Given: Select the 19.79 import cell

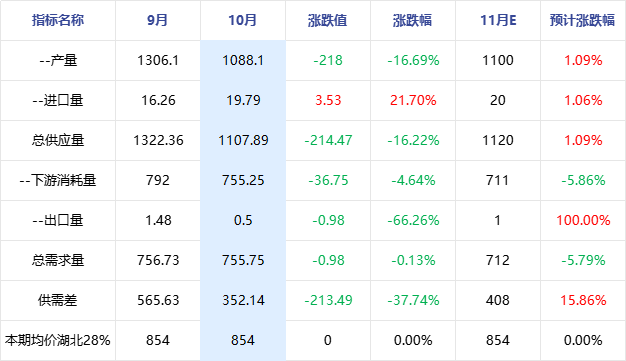Looking at the screenshot, I should pyautogui.click(x=243, y=100).
